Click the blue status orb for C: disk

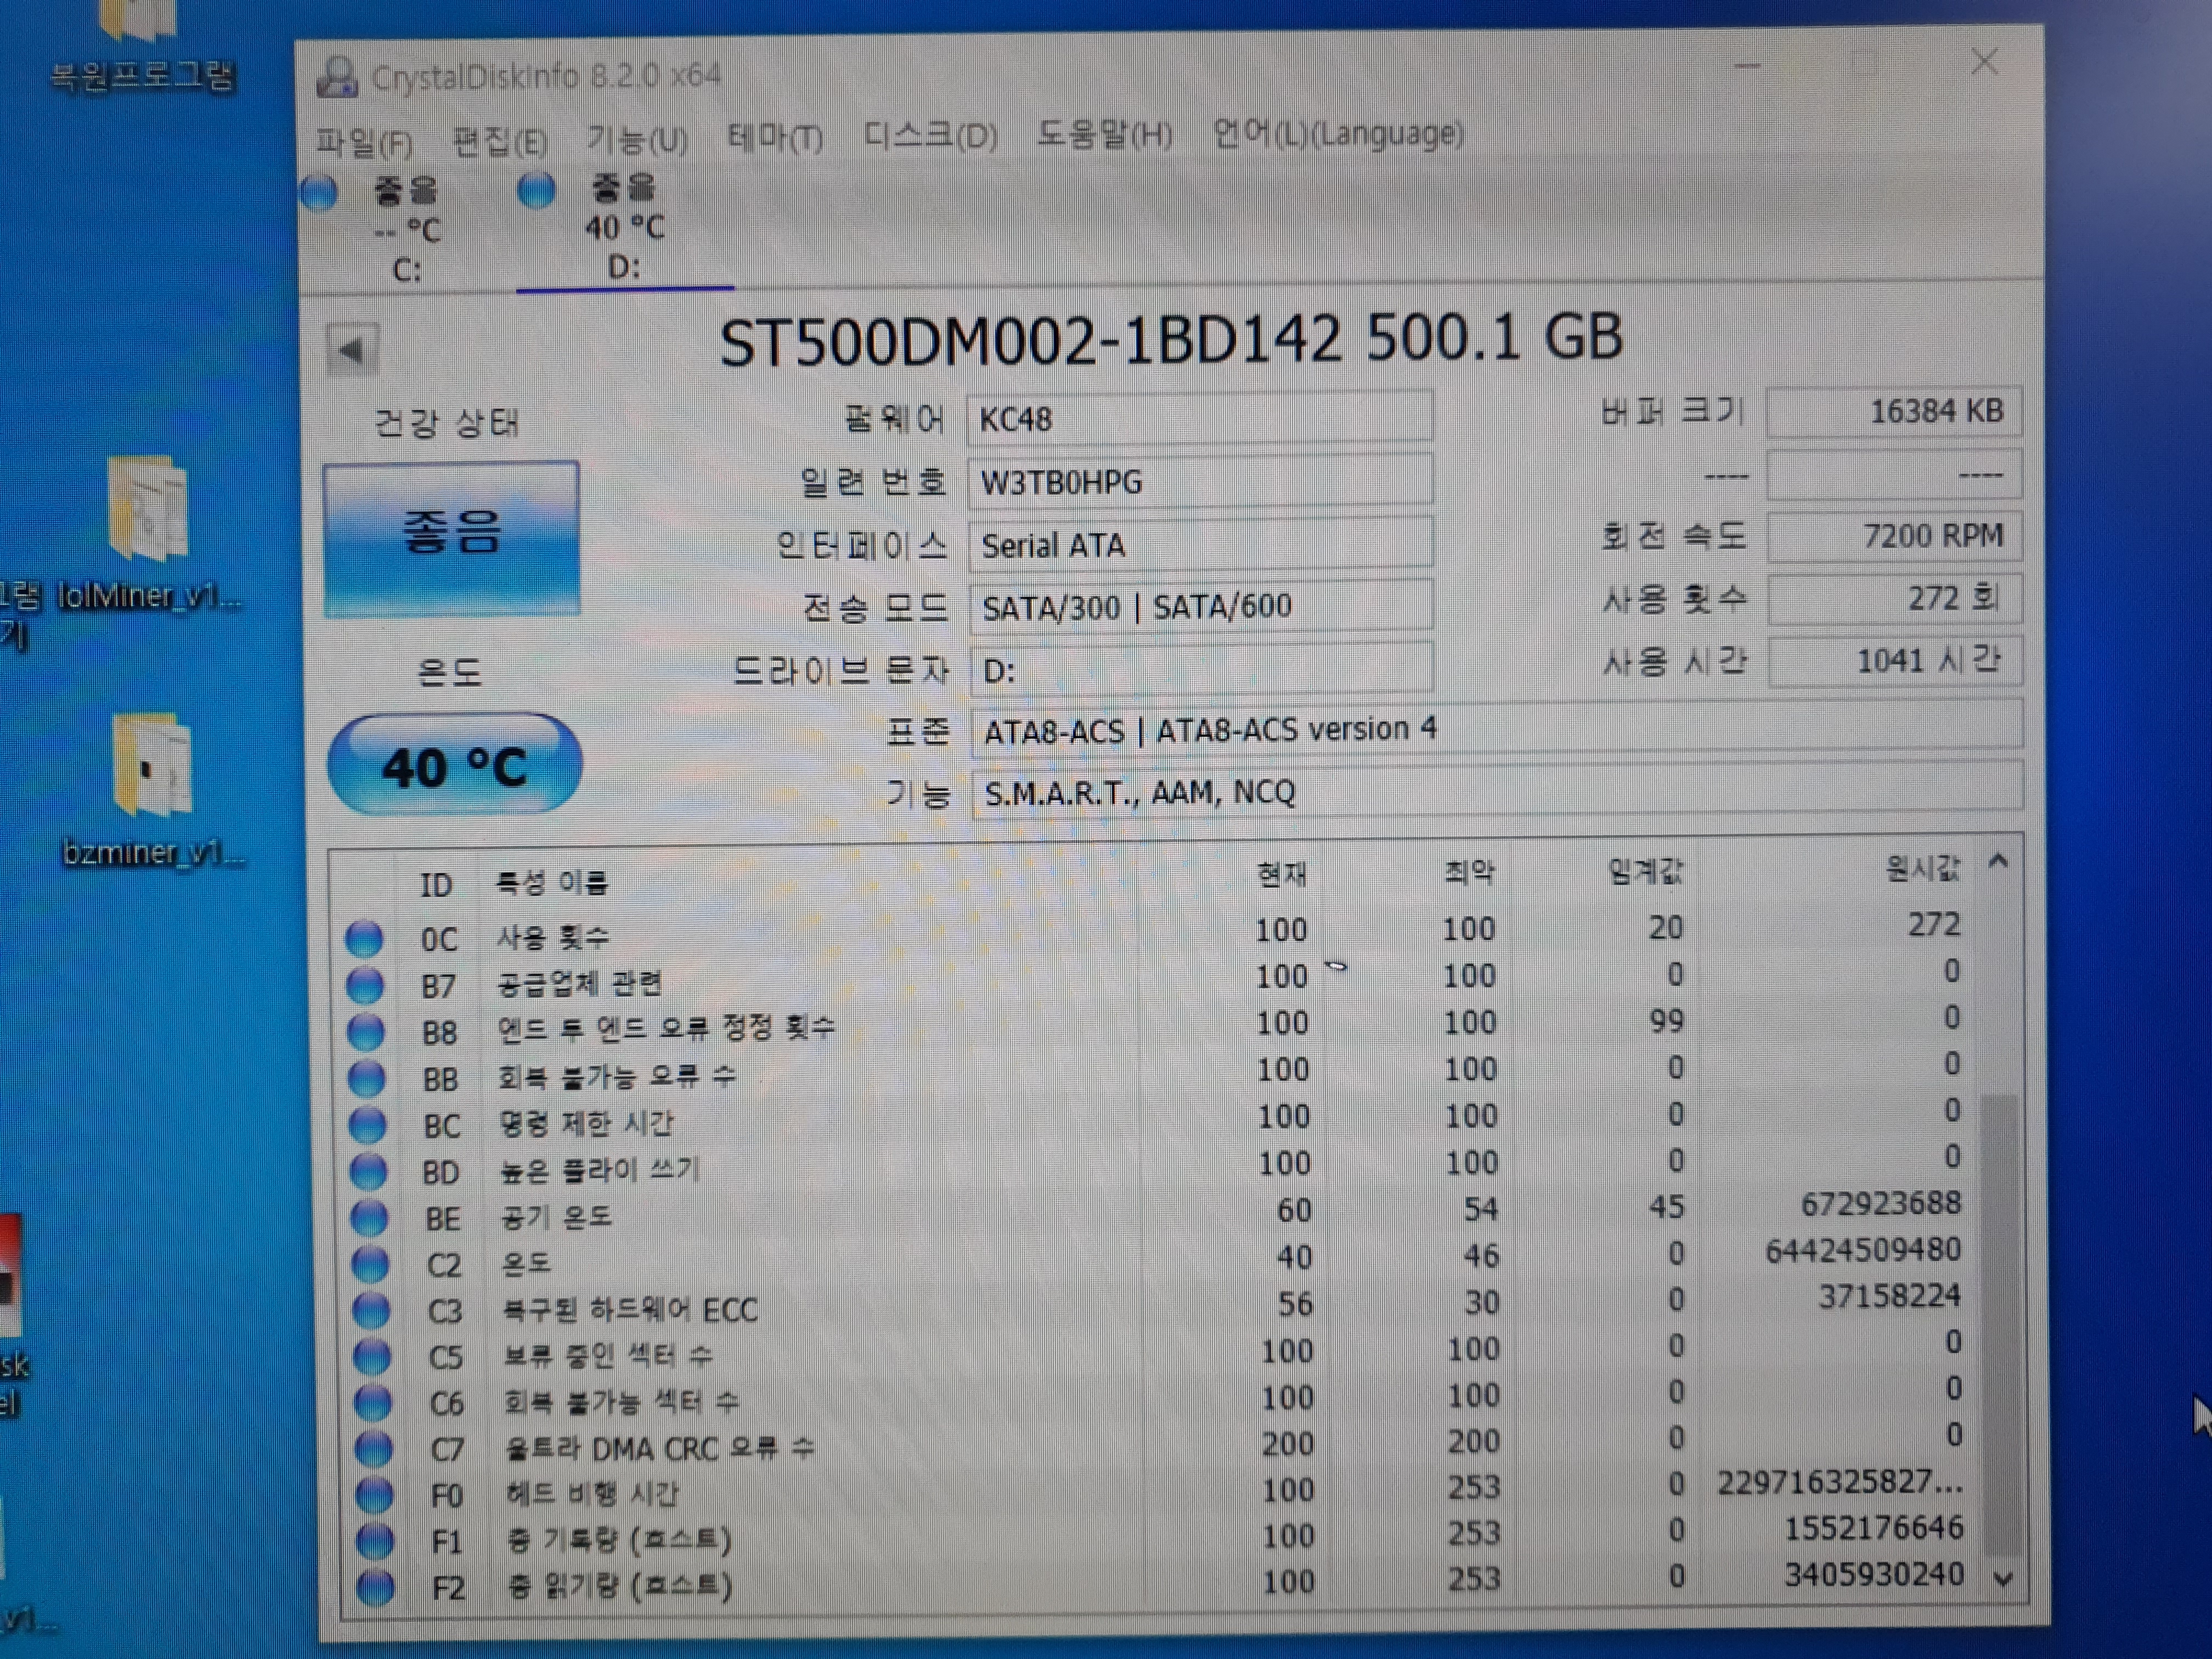tap(320, 192)
